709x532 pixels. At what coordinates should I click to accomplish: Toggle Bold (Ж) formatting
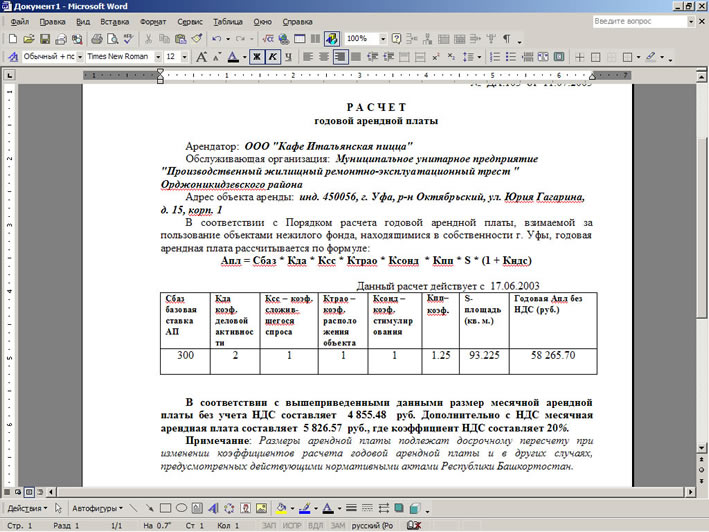(257, 57)
